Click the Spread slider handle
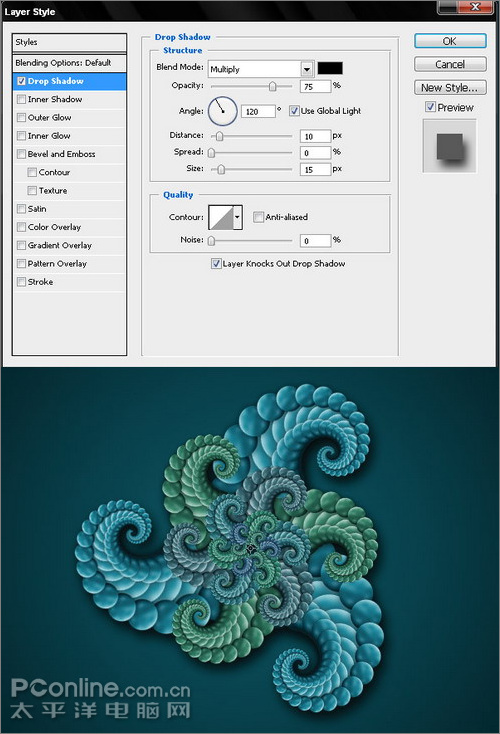The image size is (500, 734). point(212,153)
